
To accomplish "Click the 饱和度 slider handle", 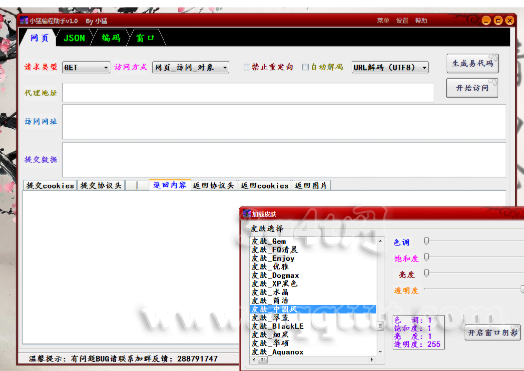I will coord(426,257).
